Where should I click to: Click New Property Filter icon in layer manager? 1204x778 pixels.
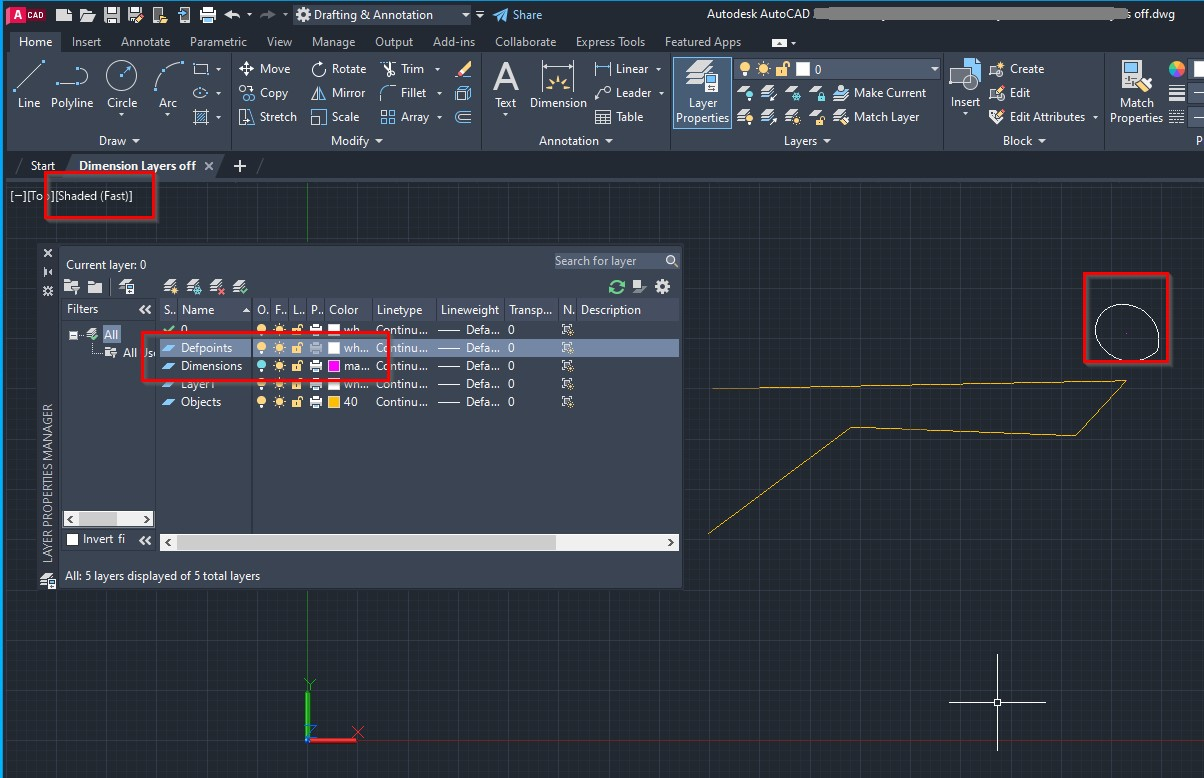pos(72,287)
